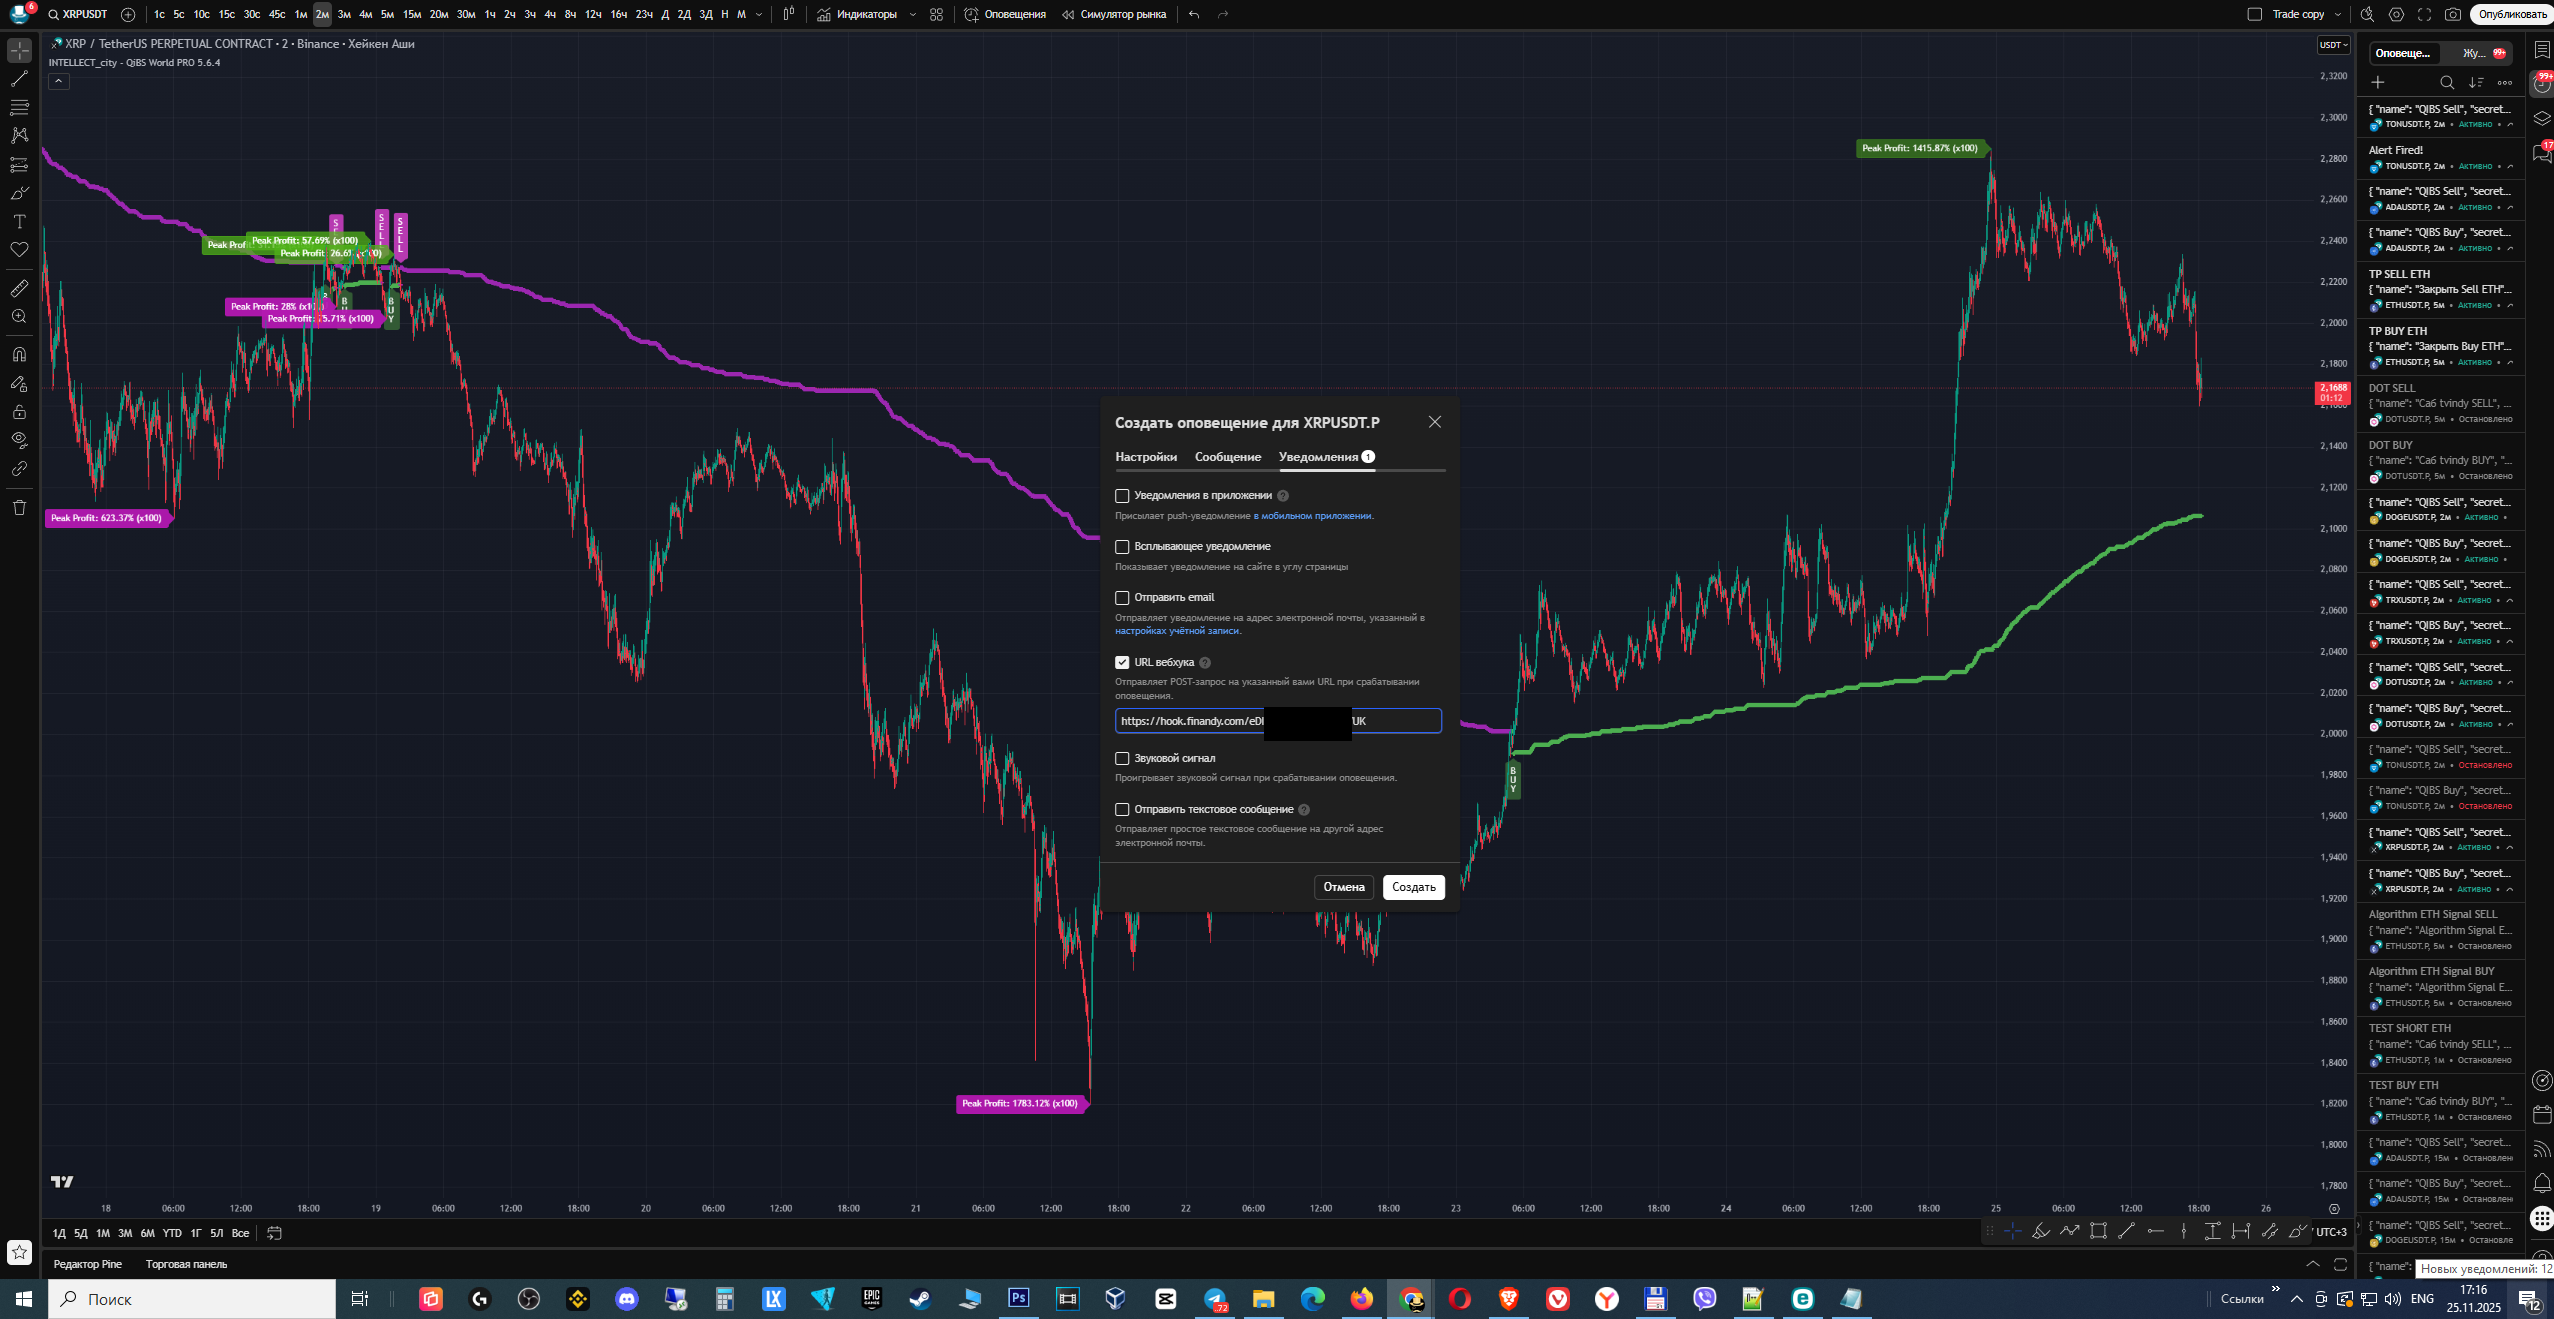Open the mobile app link
Screen dimensions: 2554x1319
point(1312,516)
